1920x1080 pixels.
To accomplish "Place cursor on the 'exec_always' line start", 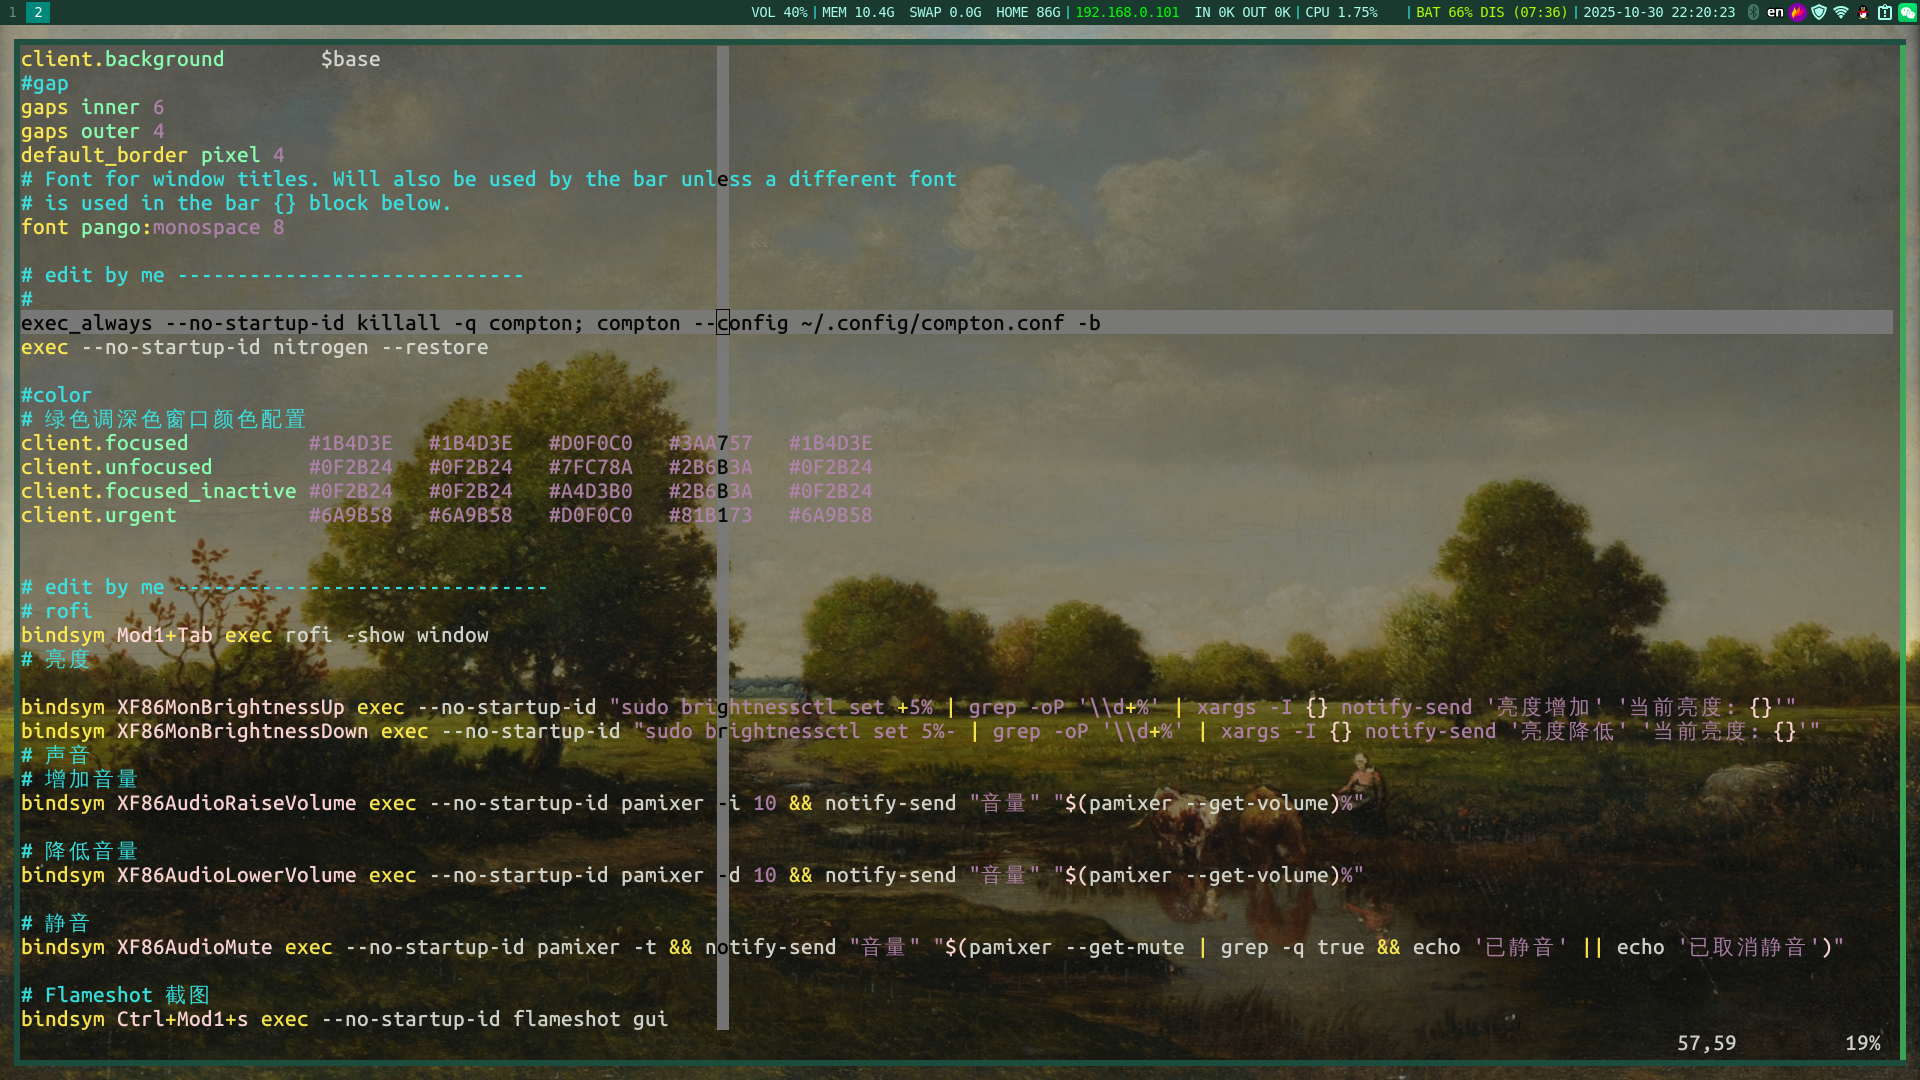I will click(24, 323).
